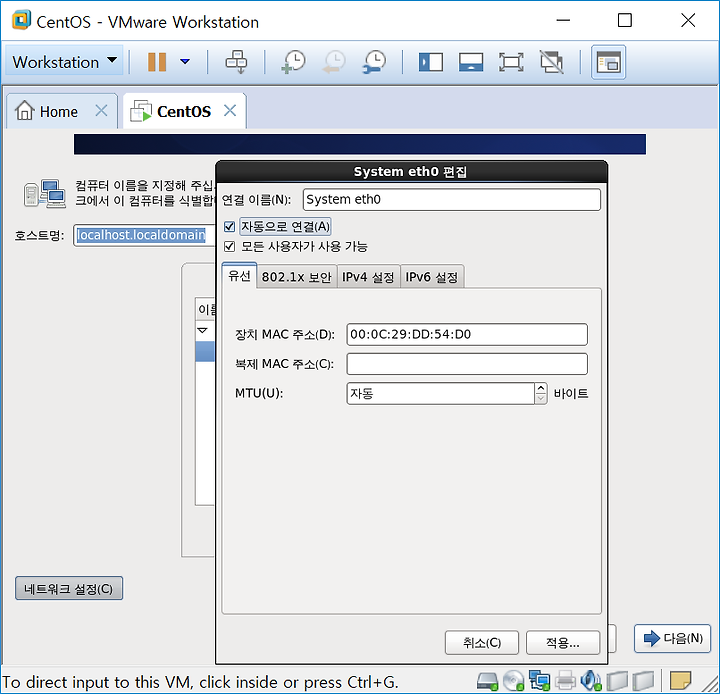Open the snapshot manager
This screenshot has width=720, height=694.
click(x=374, y=62)
